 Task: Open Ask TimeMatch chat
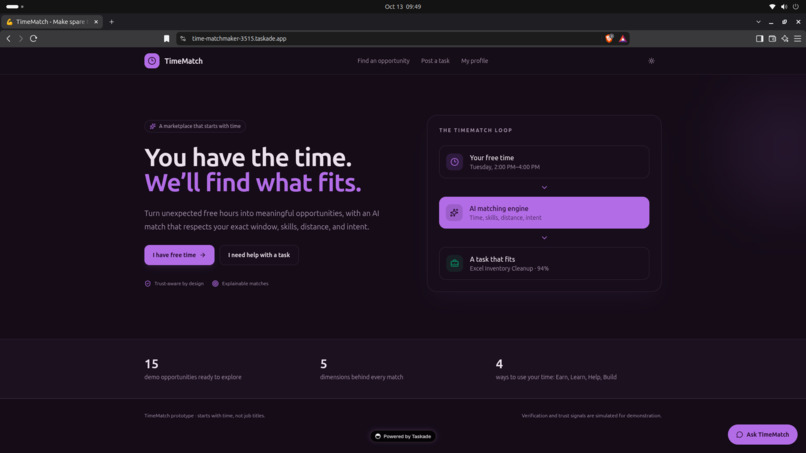click(762, 434)
